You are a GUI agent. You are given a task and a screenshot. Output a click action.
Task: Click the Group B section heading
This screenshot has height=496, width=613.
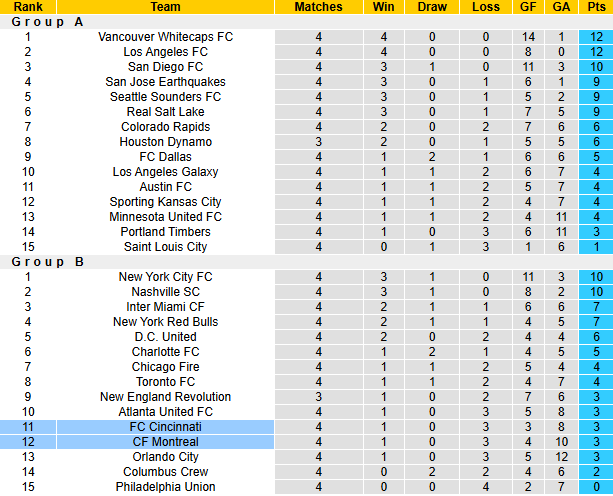(x=46, y=262)
